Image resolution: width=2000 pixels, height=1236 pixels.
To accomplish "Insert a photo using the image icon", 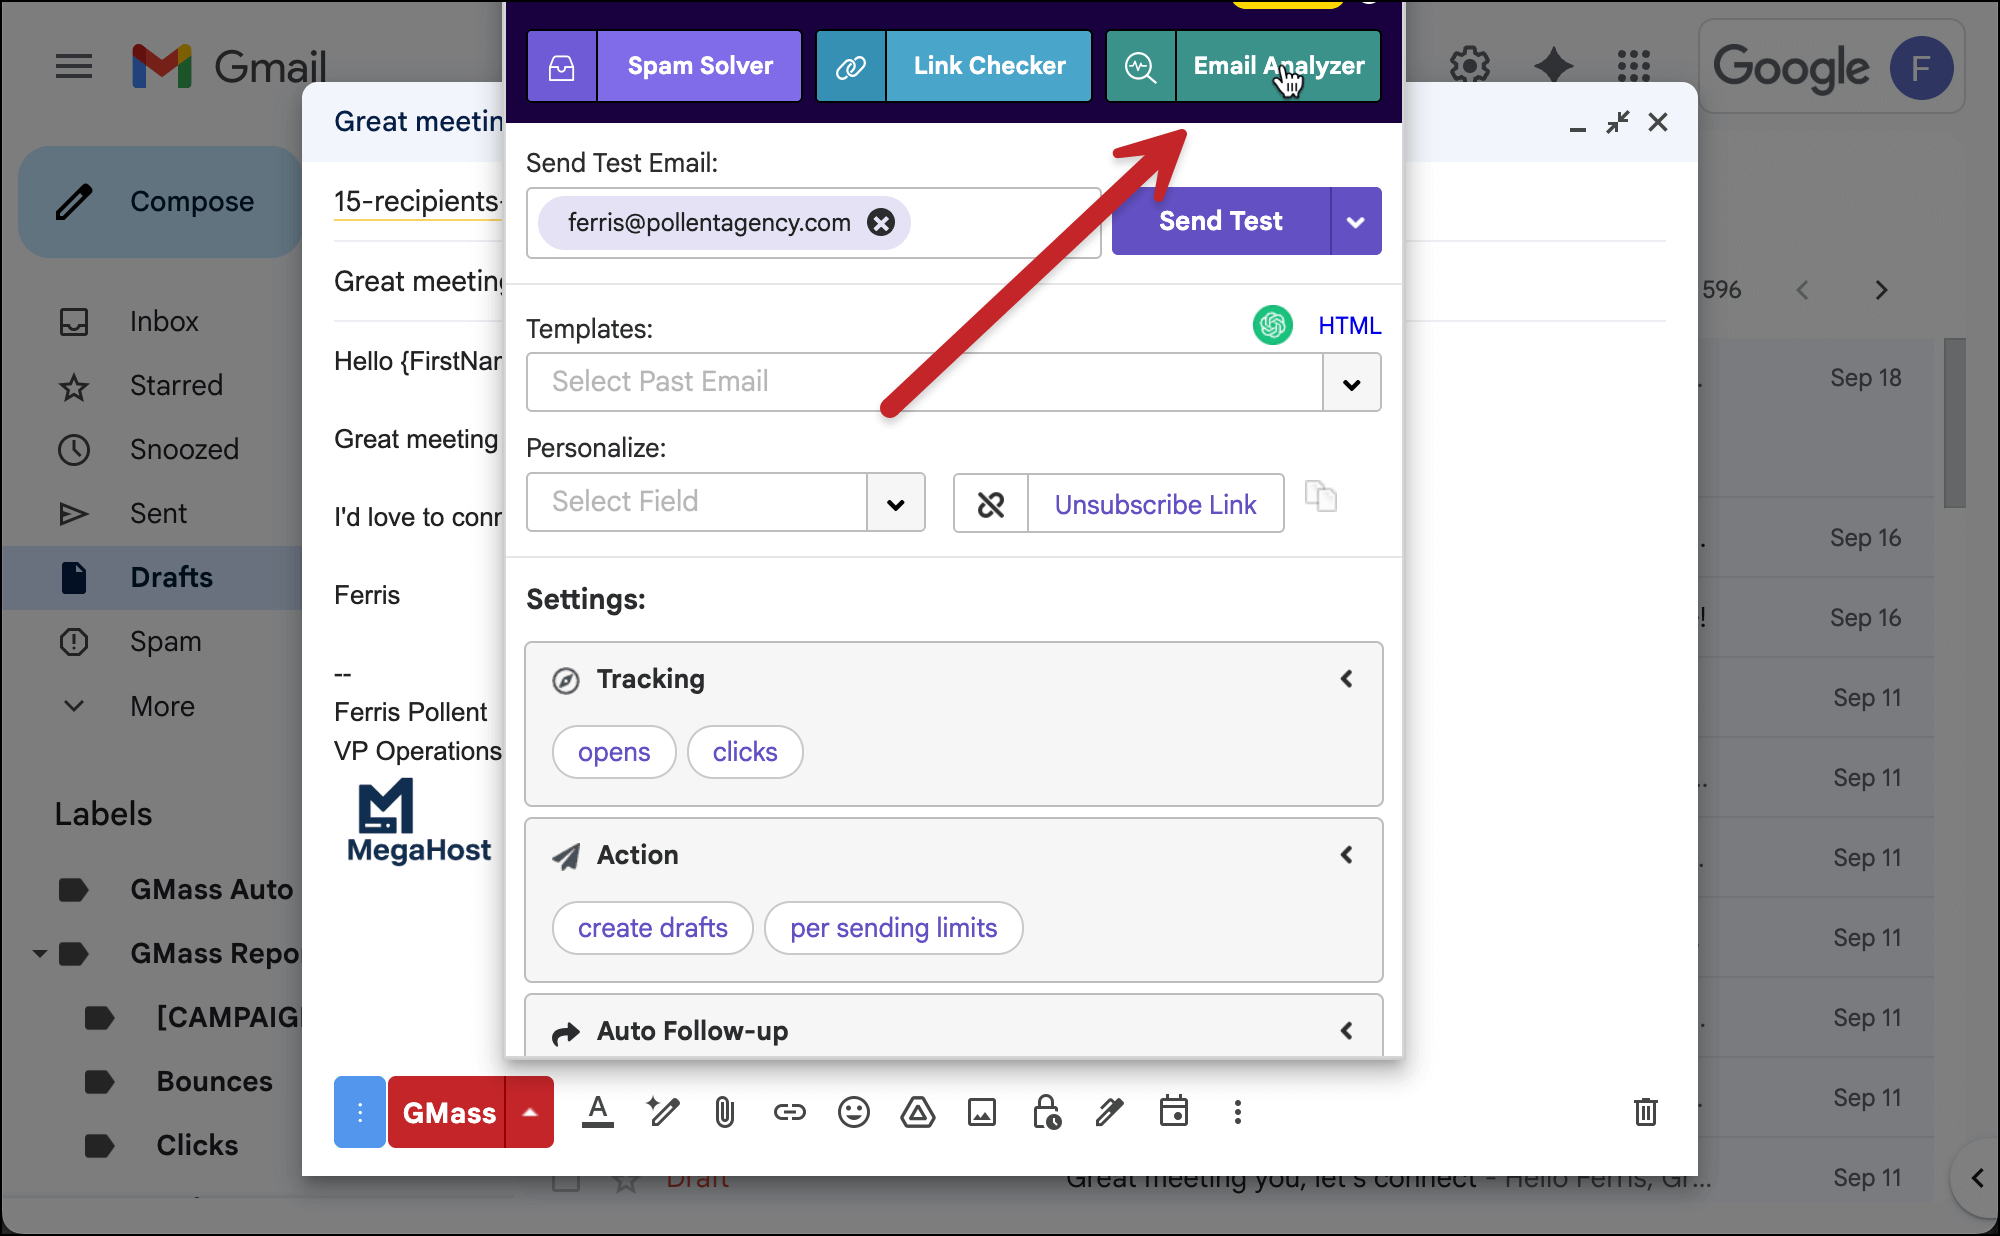I will [x=981, y=1112].
